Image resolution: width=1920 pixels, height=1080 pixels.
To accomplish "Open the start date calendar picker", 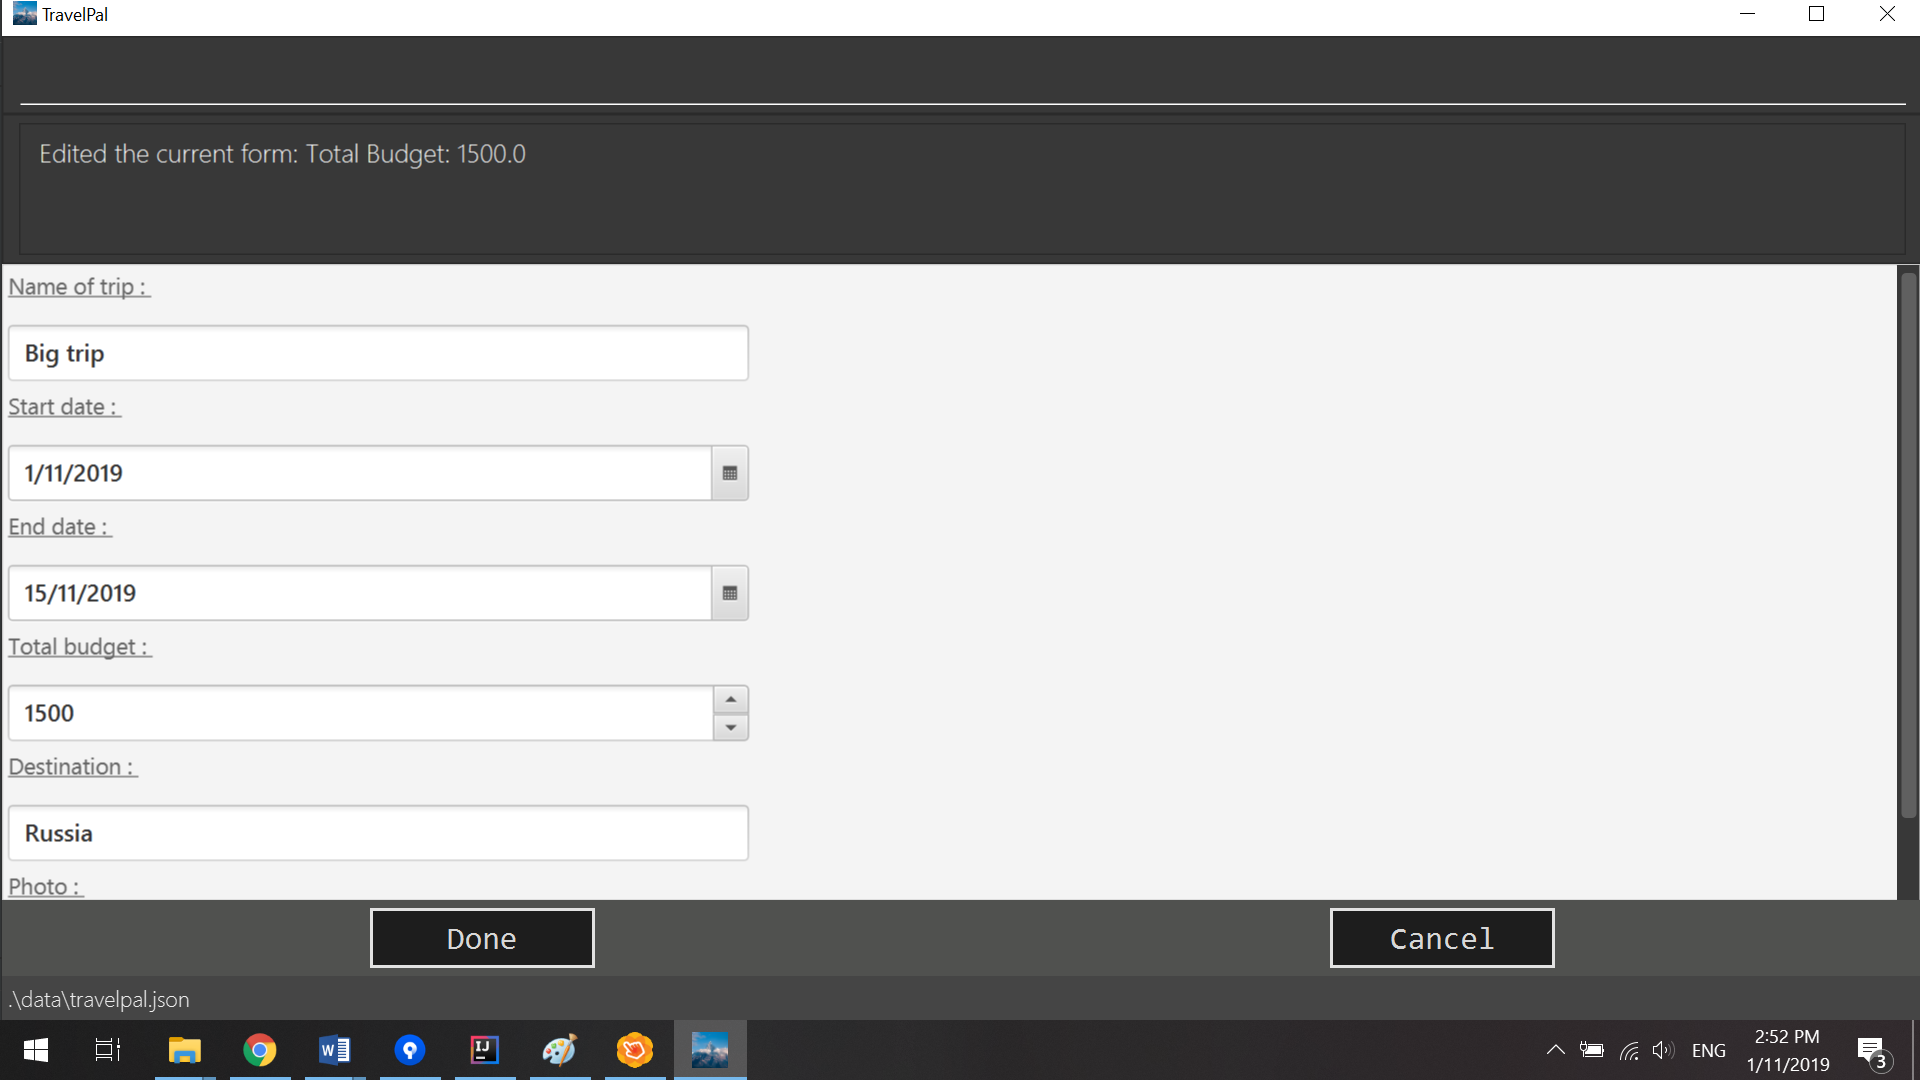I will pos(730,473).
